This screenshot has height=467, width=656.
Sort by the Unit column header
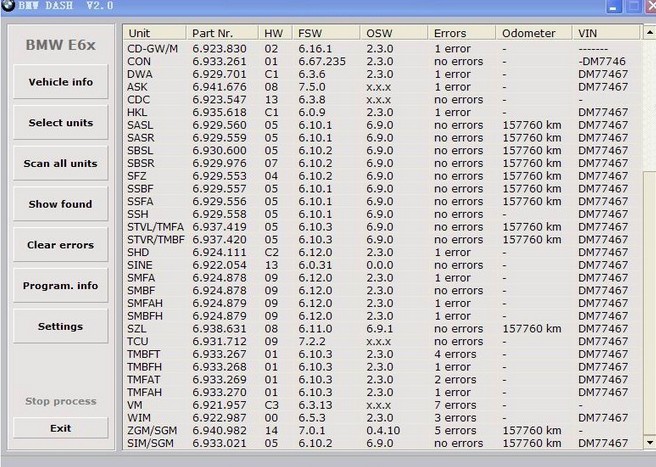[154, 33]
